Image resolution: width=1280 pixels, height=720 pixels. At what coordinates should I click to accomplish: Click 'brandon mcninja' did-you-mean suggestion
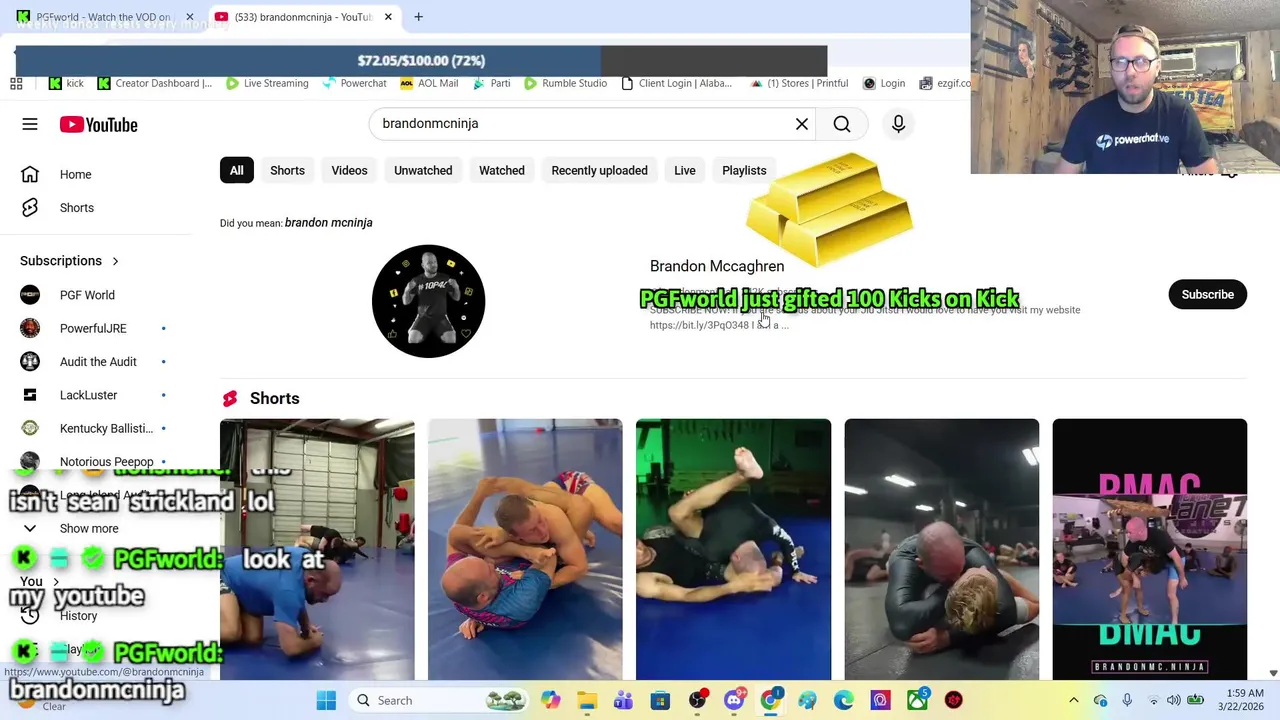pyautogui.click(x=328, y=223)
